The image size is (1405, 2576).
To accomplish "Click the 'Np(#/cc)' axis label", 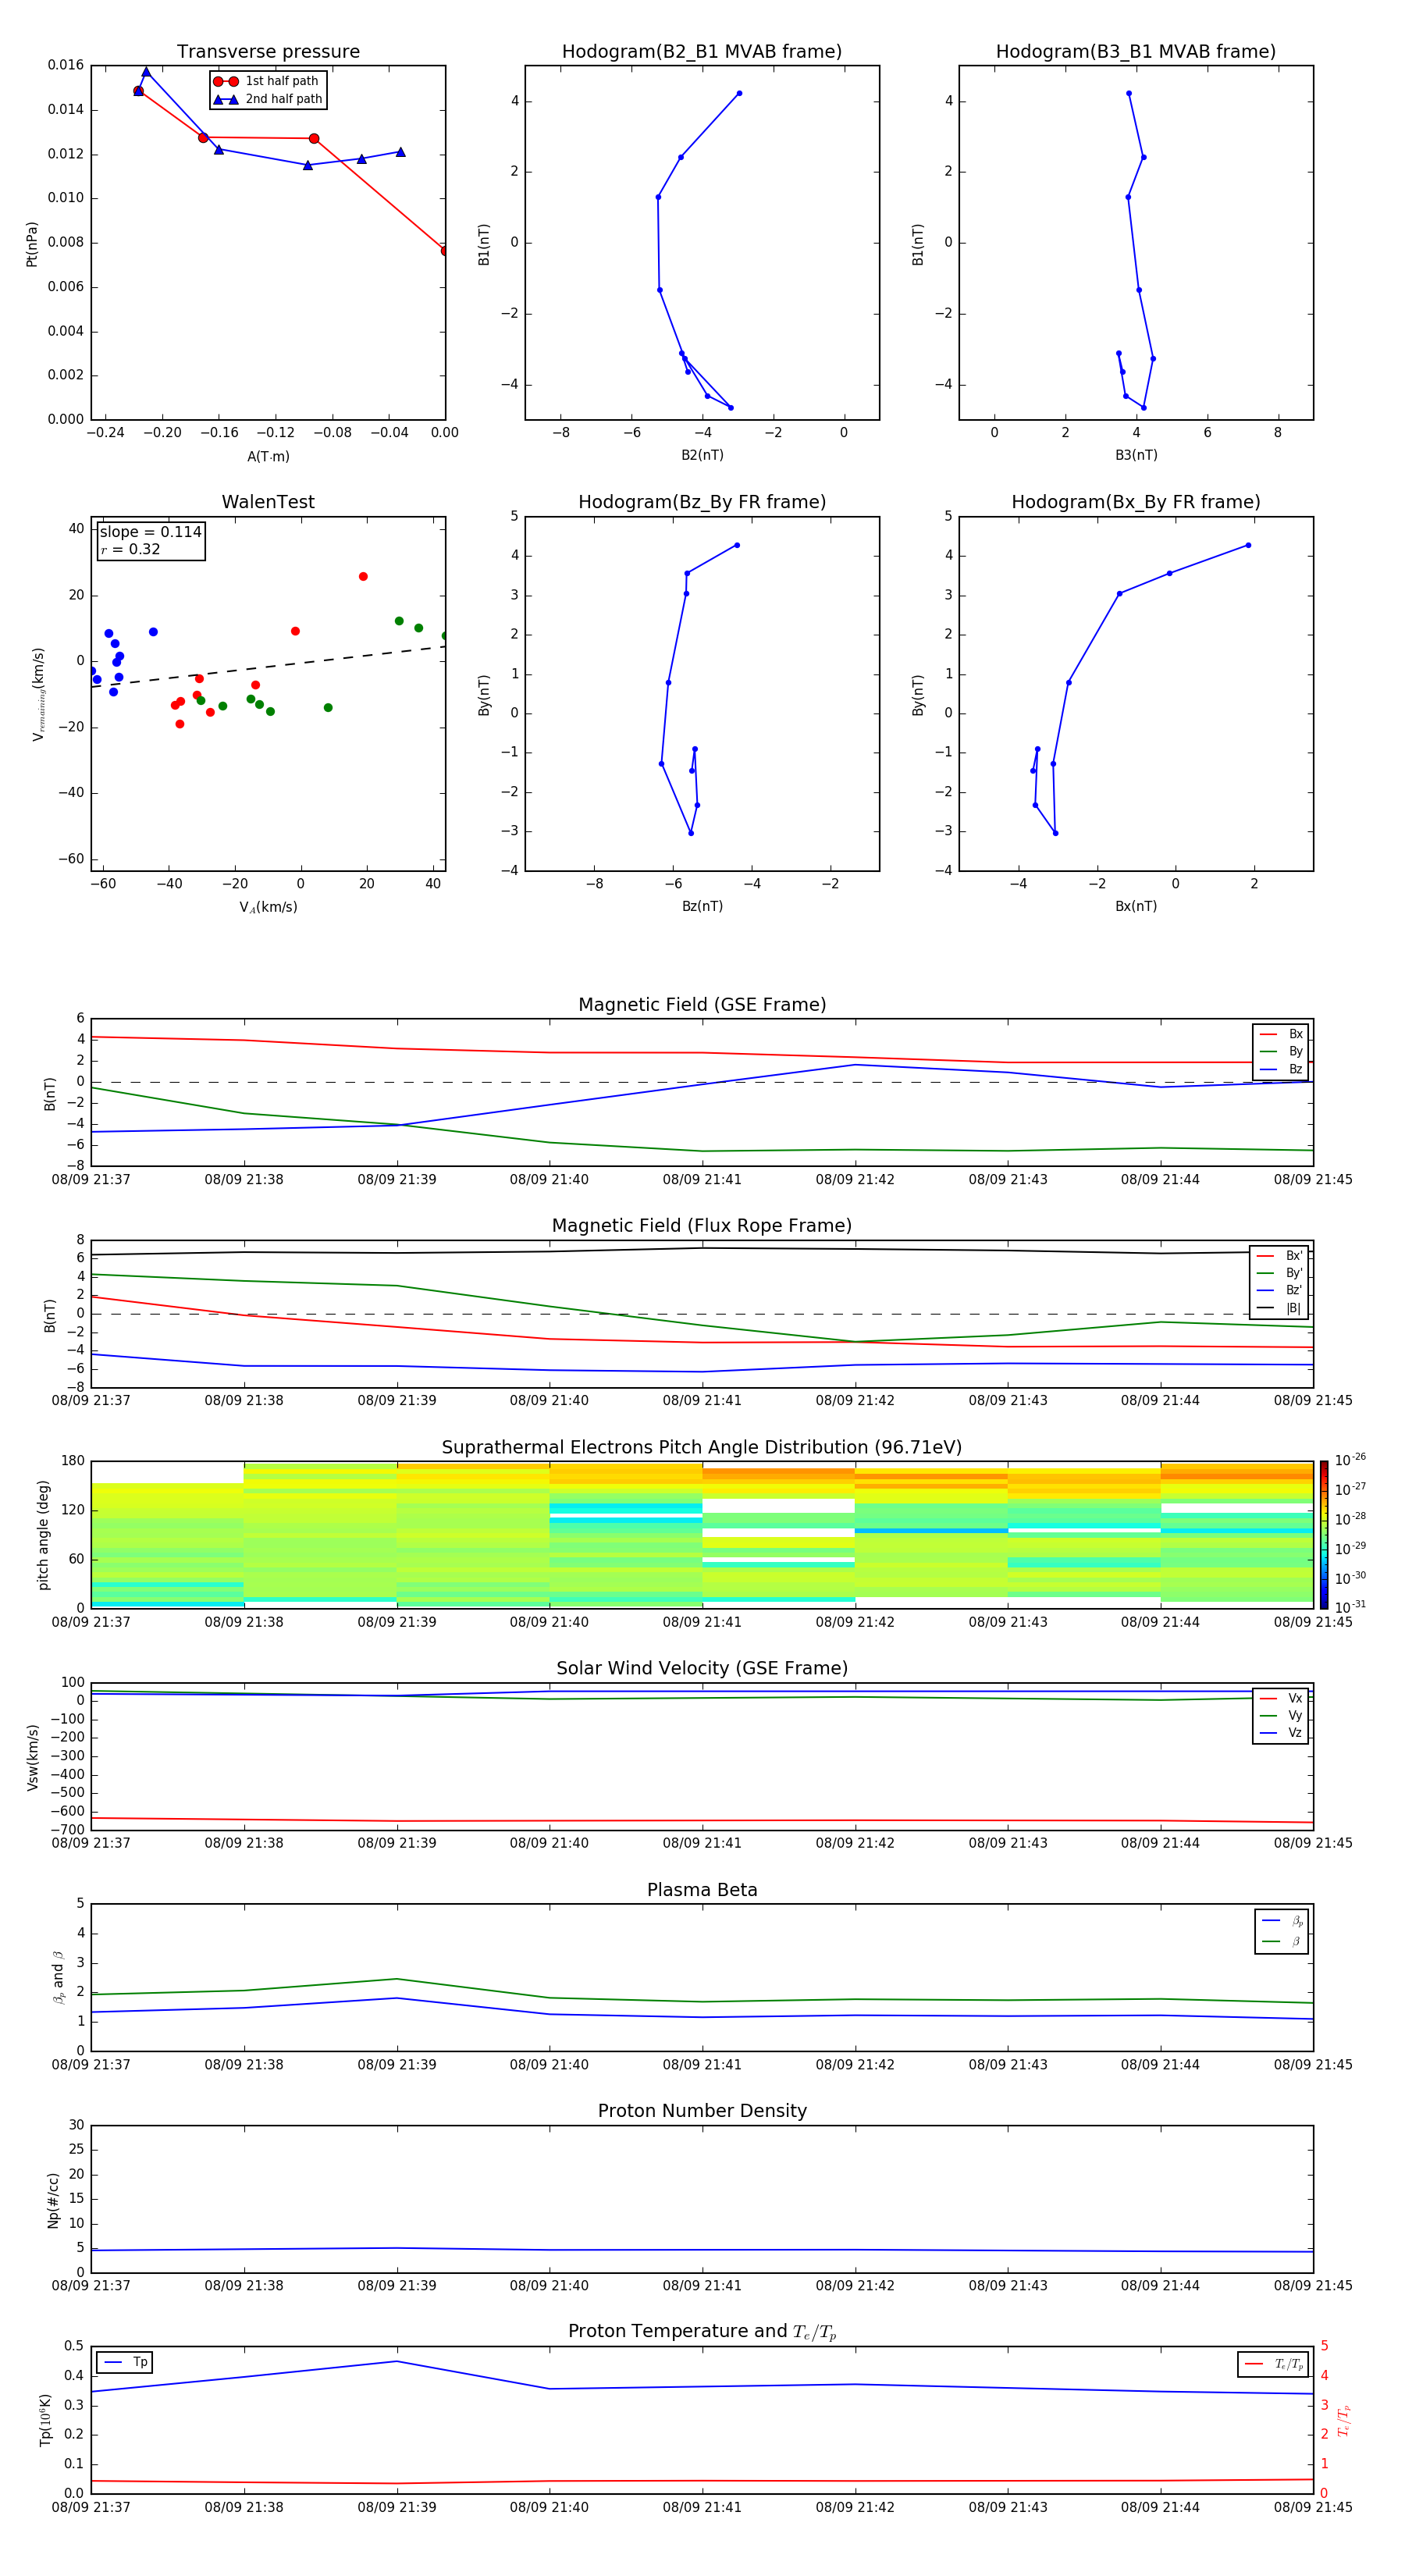I will pyautogui.click(x=53, y=2200).
